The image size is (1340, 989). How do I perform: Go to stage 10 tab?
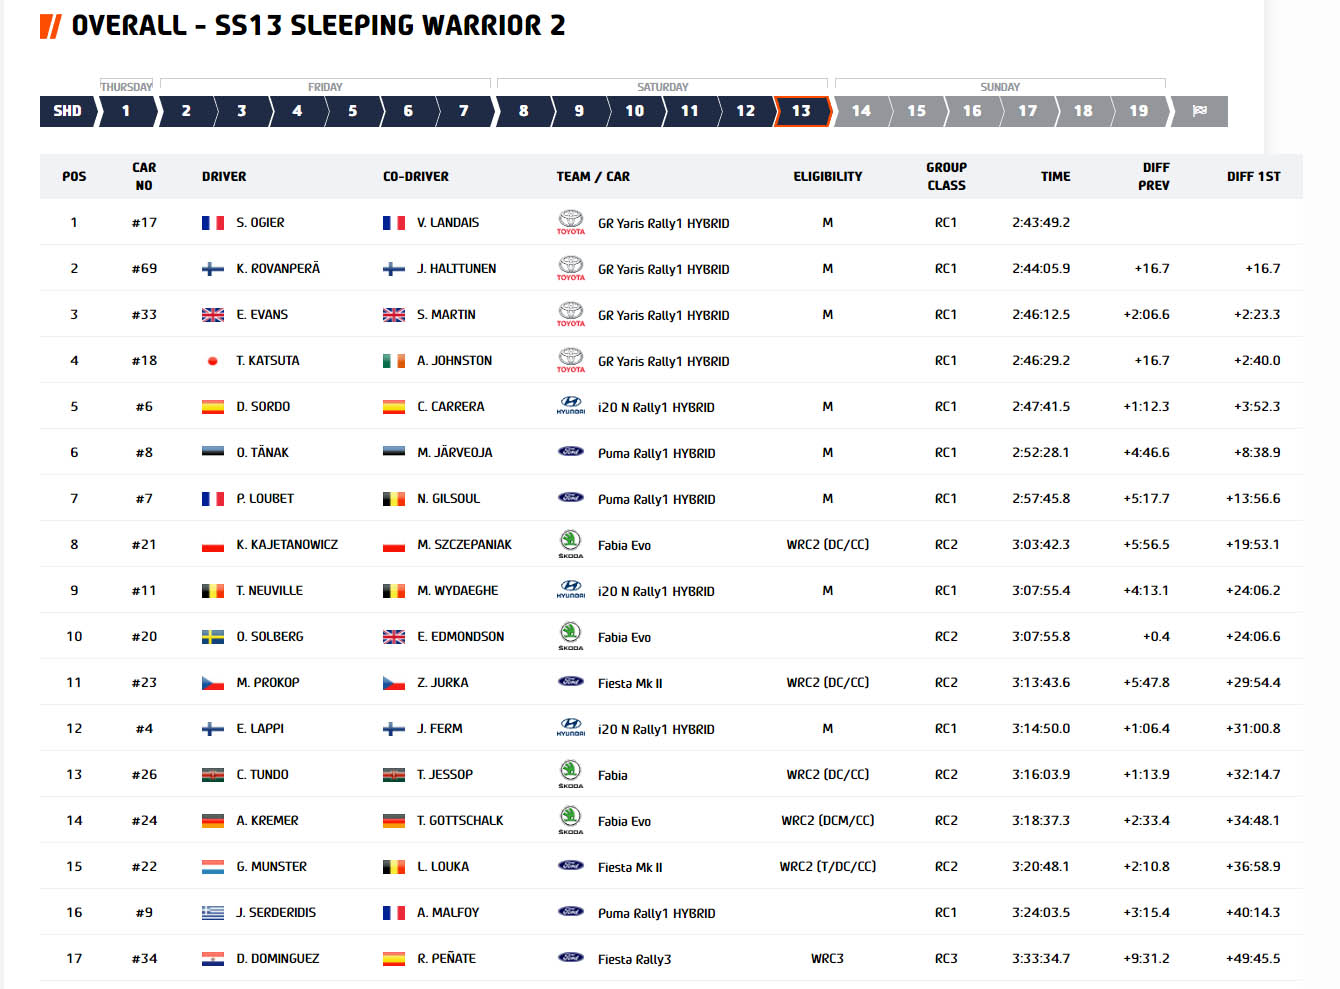click(635, 111)
